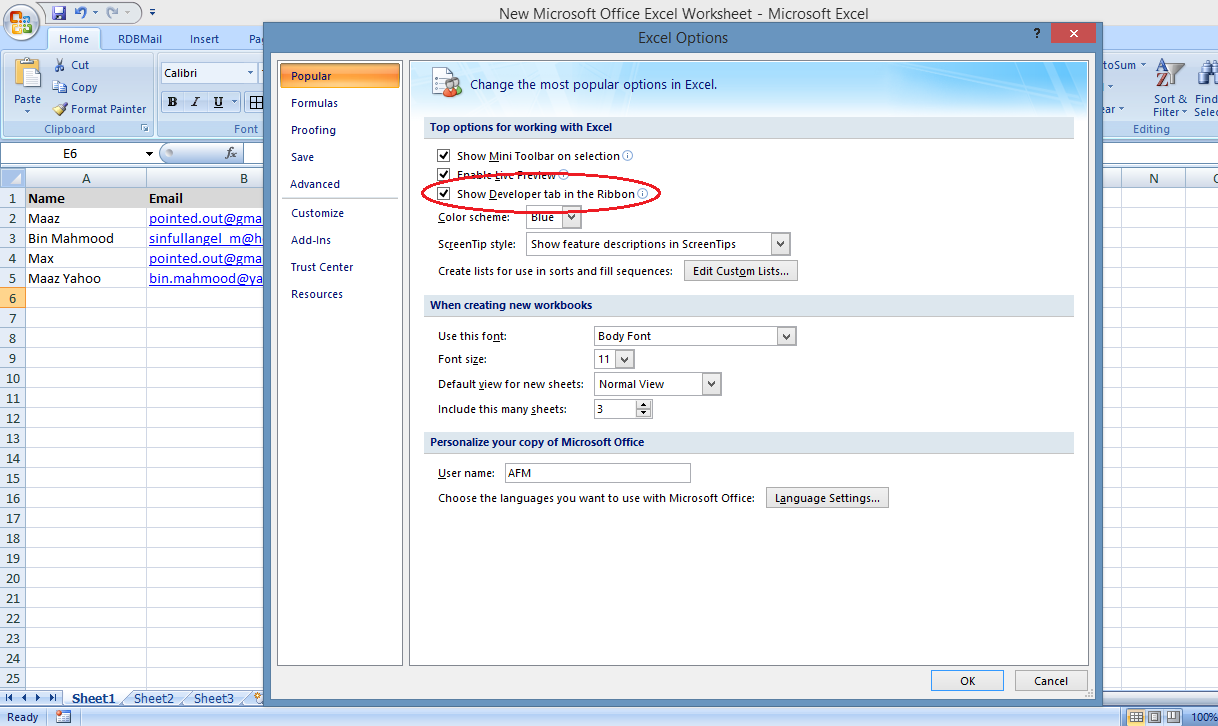Switch to Sheet2 worksheet tab
The height and width of the screenshot is (726, 1218).
154,699
